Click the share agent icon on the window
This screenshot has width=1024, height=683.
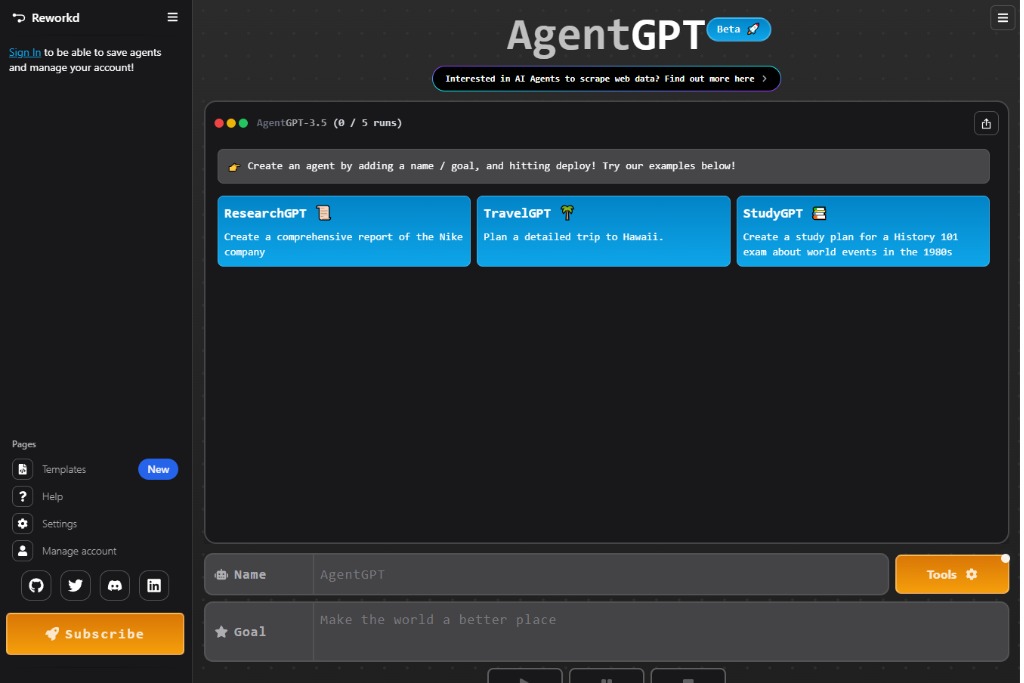pos(985,122)
